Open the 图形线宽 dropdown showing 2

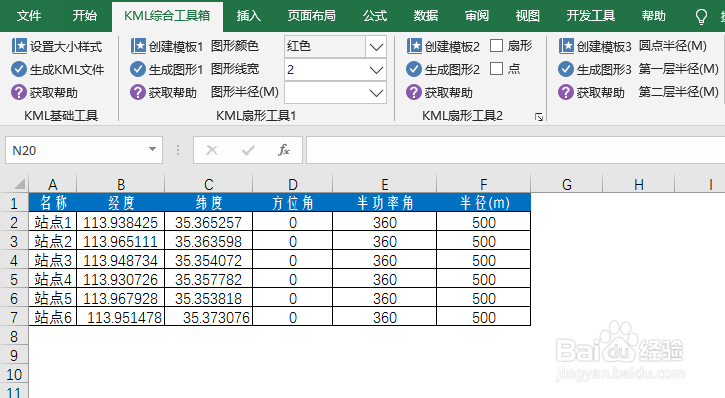tap(376, 70)
